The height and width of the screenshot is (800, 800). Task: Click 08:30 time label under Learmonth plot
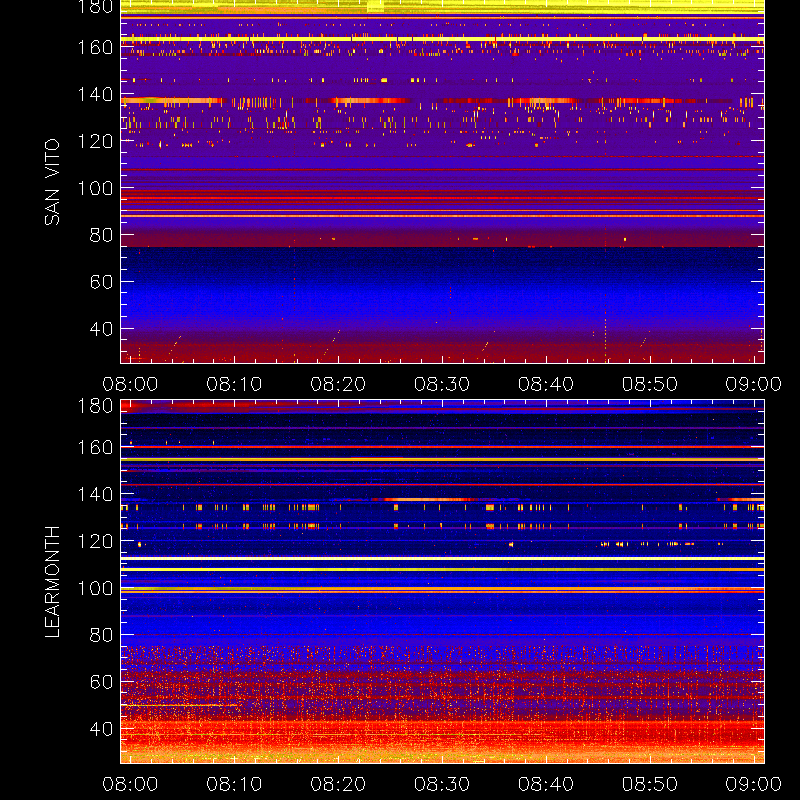click(x=442, y=784)
